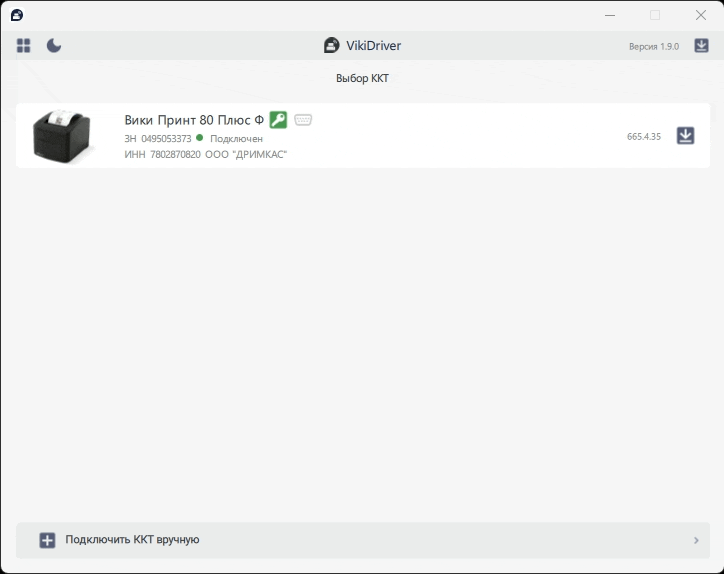The image size is (724, 574).
Task: Click the COM port connector icon
Action: click(x=303, y=120)
